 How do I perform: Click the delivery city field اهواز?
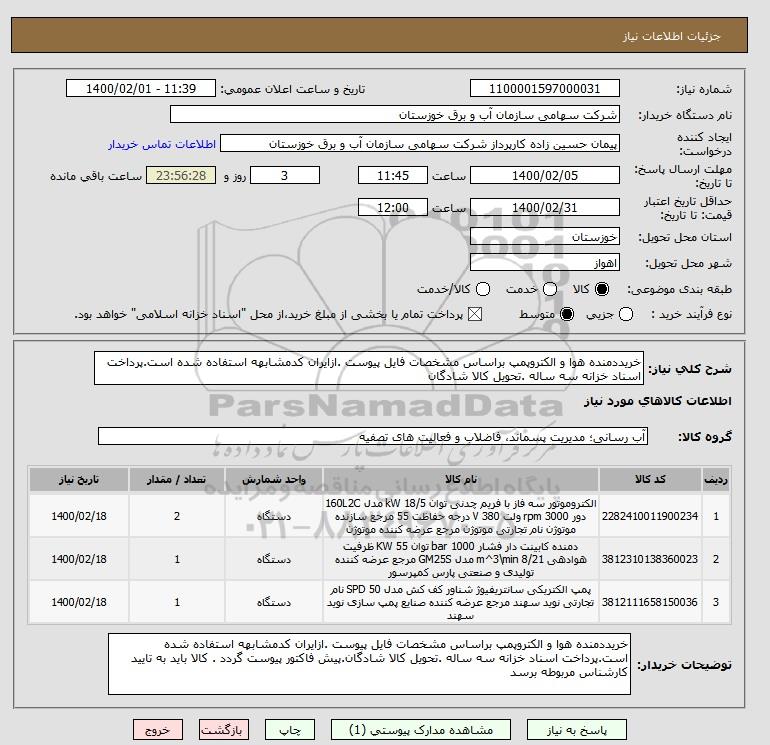pos(545,263)
